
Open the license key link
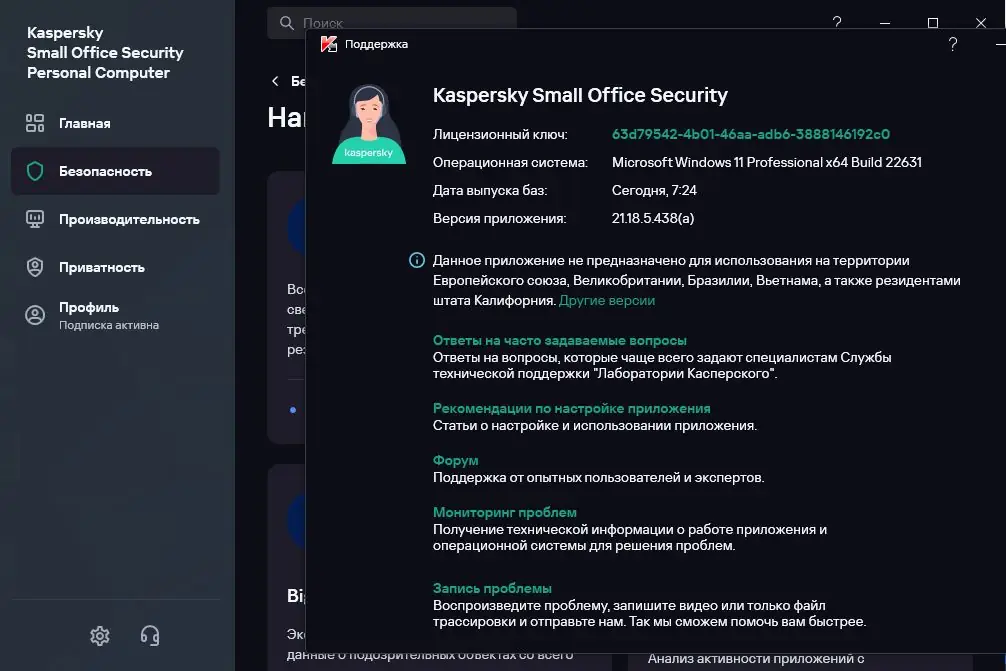[x=750, y=134]
